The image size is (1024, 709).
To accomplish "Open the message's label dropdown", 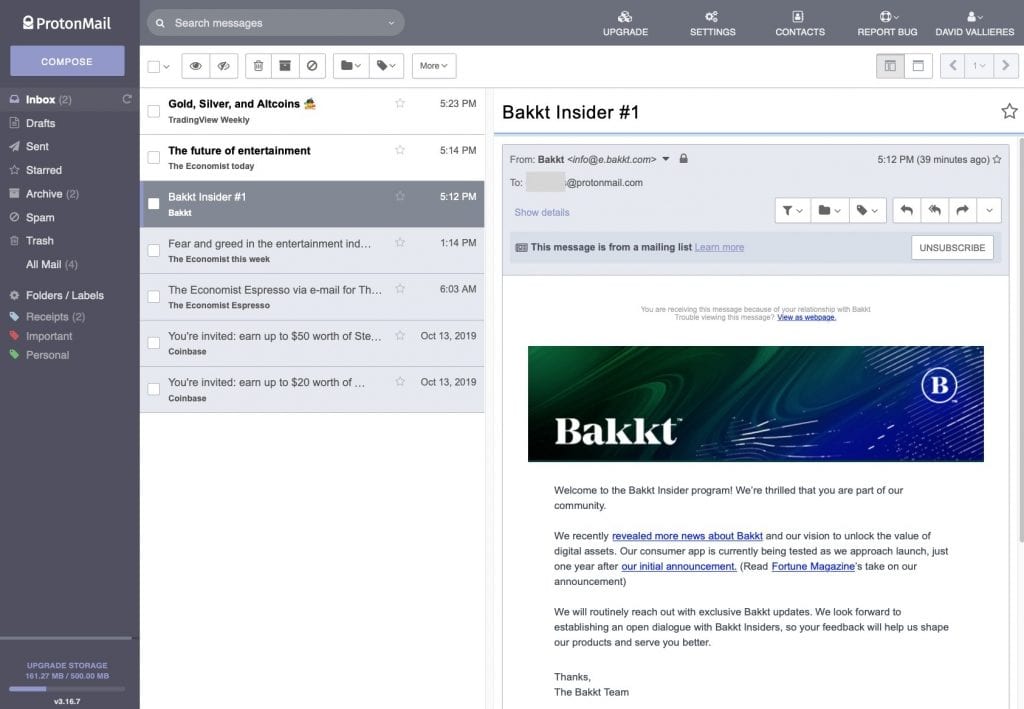I will [x=867, y=210].
